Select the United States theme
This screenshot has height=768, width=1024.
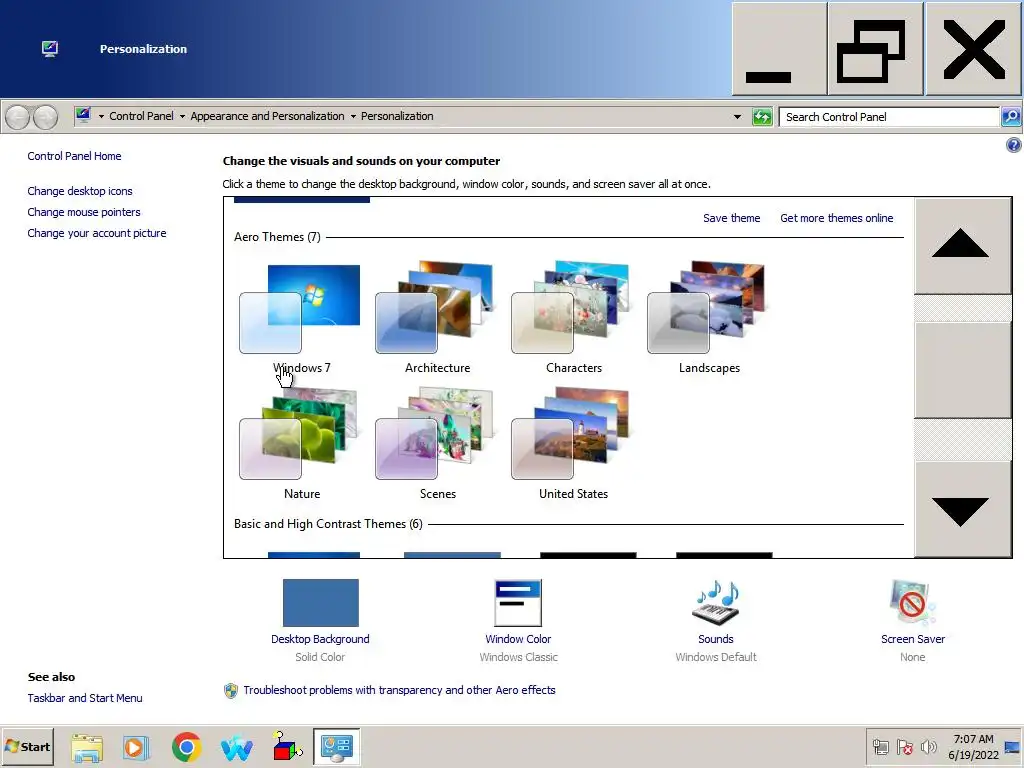click(573, 444)
